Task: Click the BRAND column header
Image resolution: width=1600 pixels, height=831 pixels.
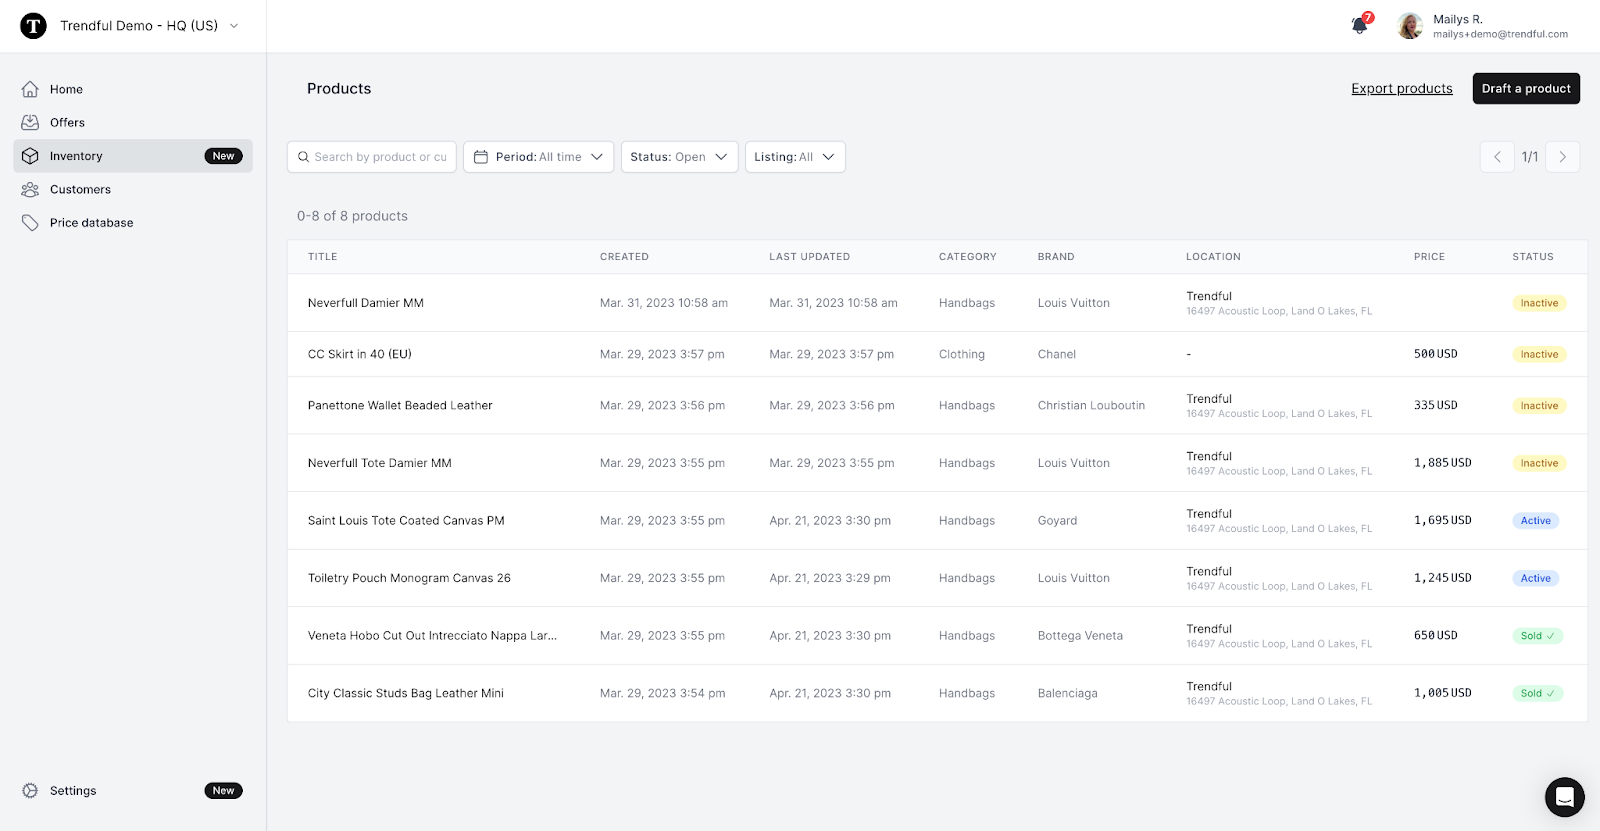Action: click(1056, 257)
